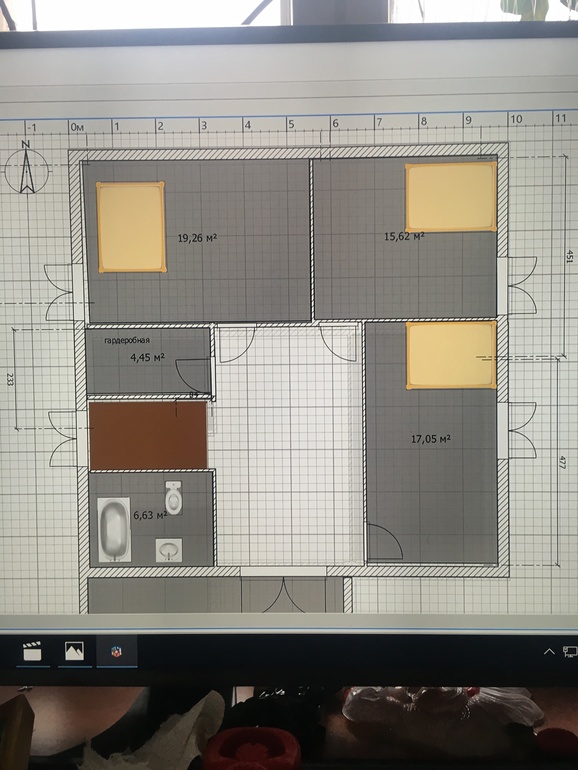This screenshot has height=770, width=578.
Task: Select the toilet in the bathroom
Action: click(x=173, y=497)
